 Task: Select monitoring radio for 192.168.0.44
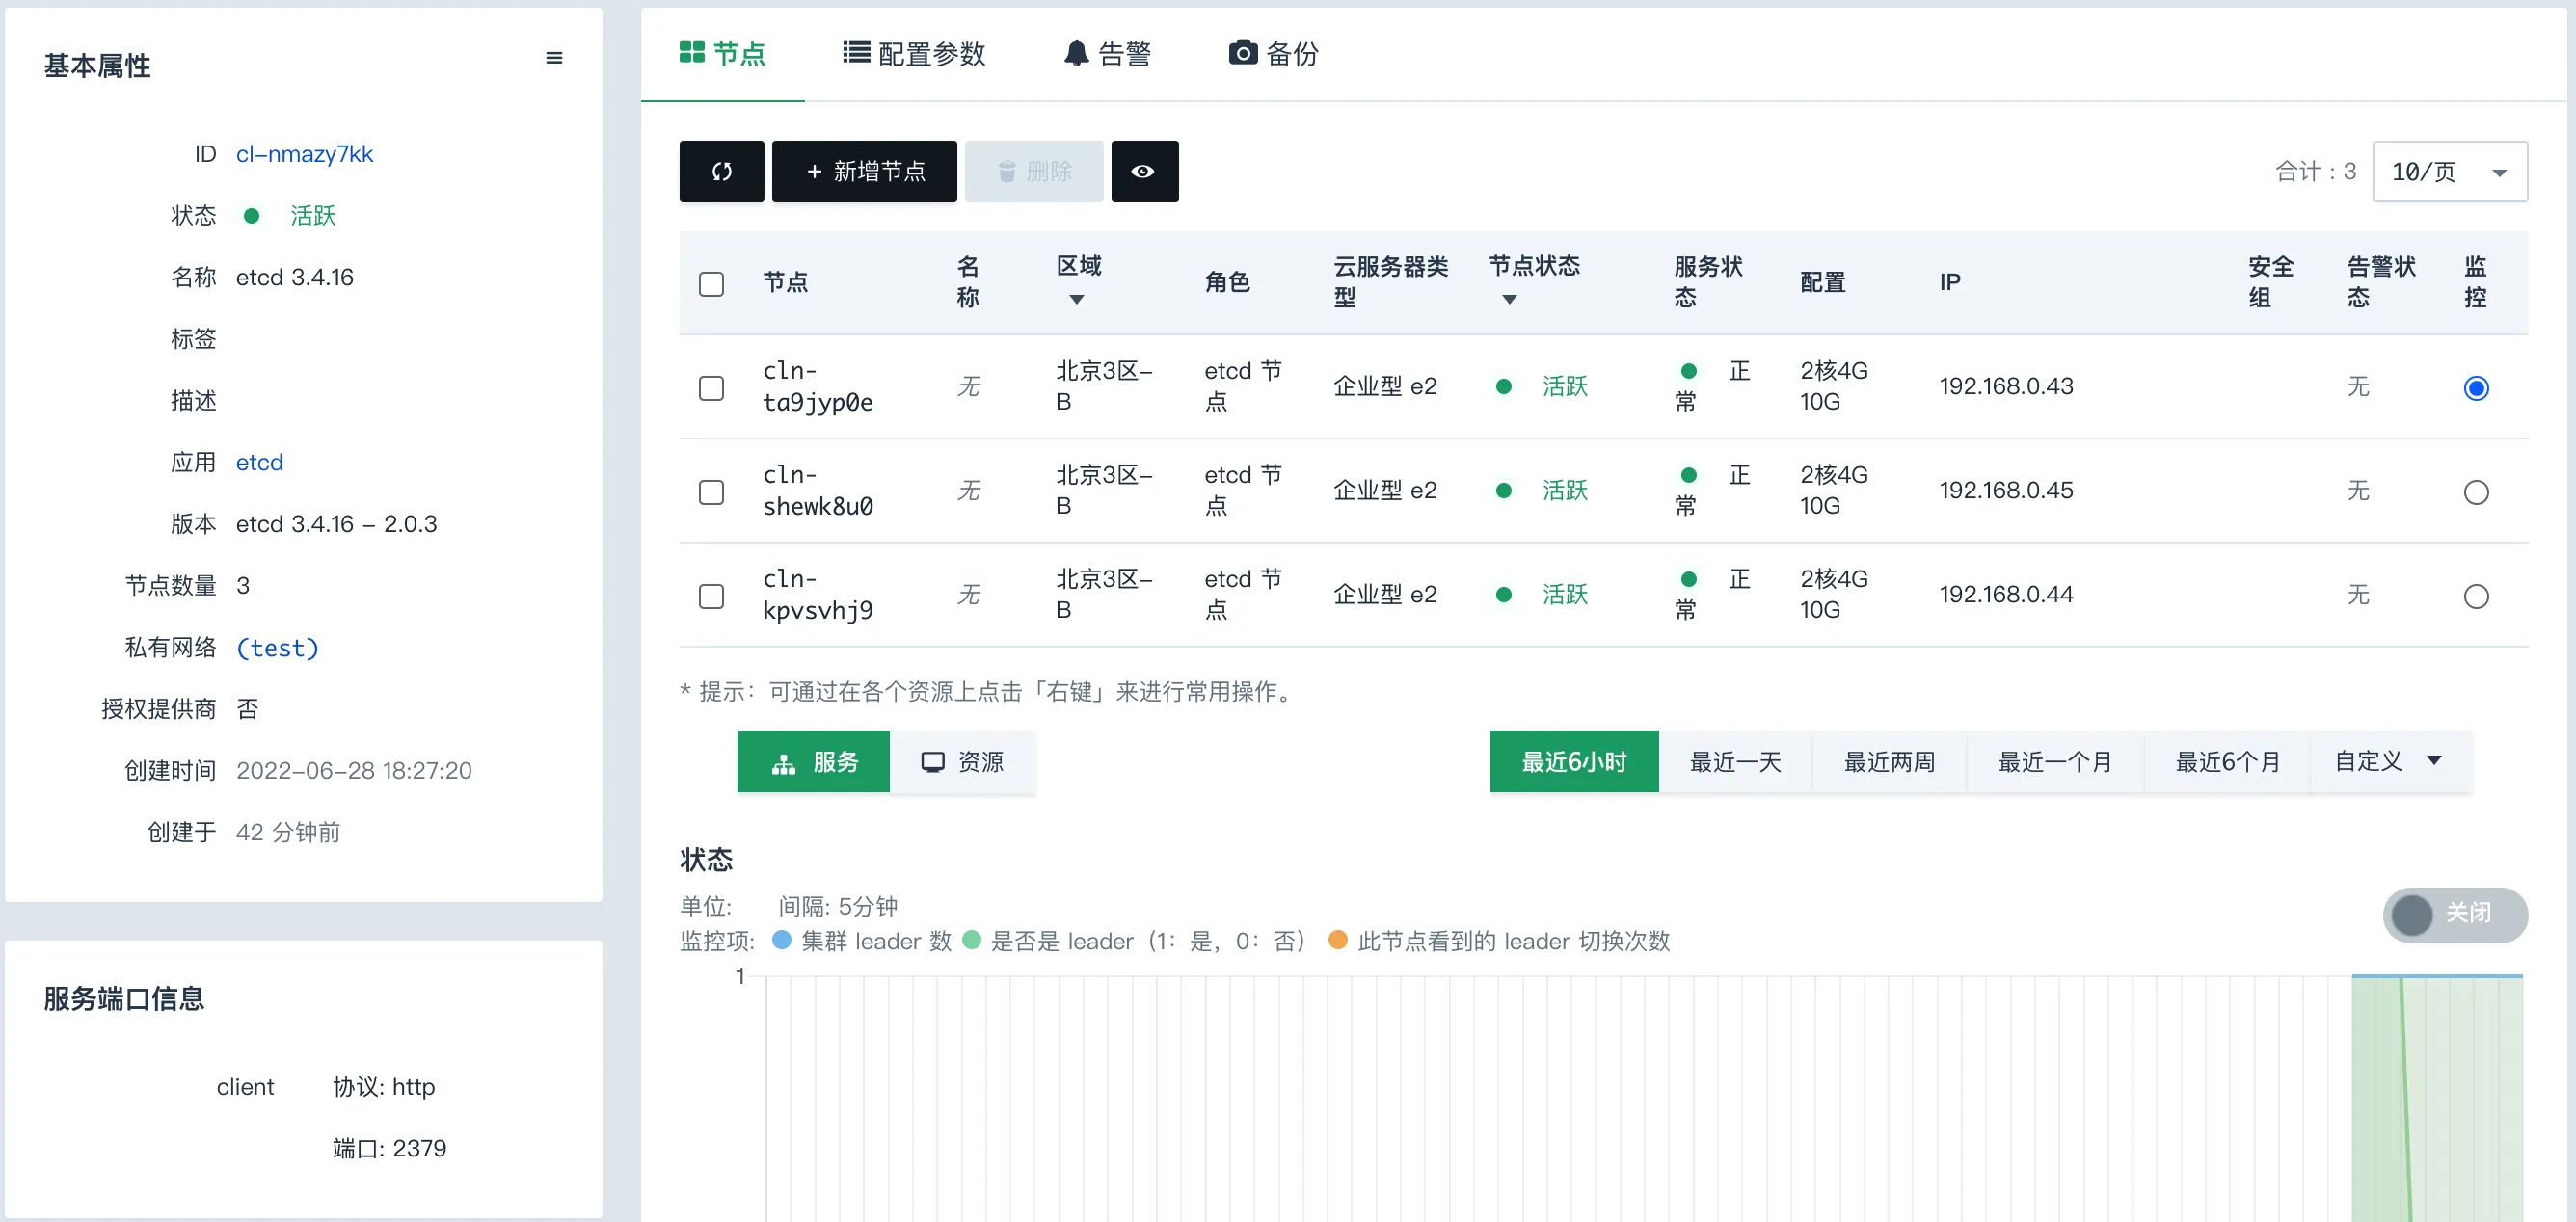tap(2475, 596)
